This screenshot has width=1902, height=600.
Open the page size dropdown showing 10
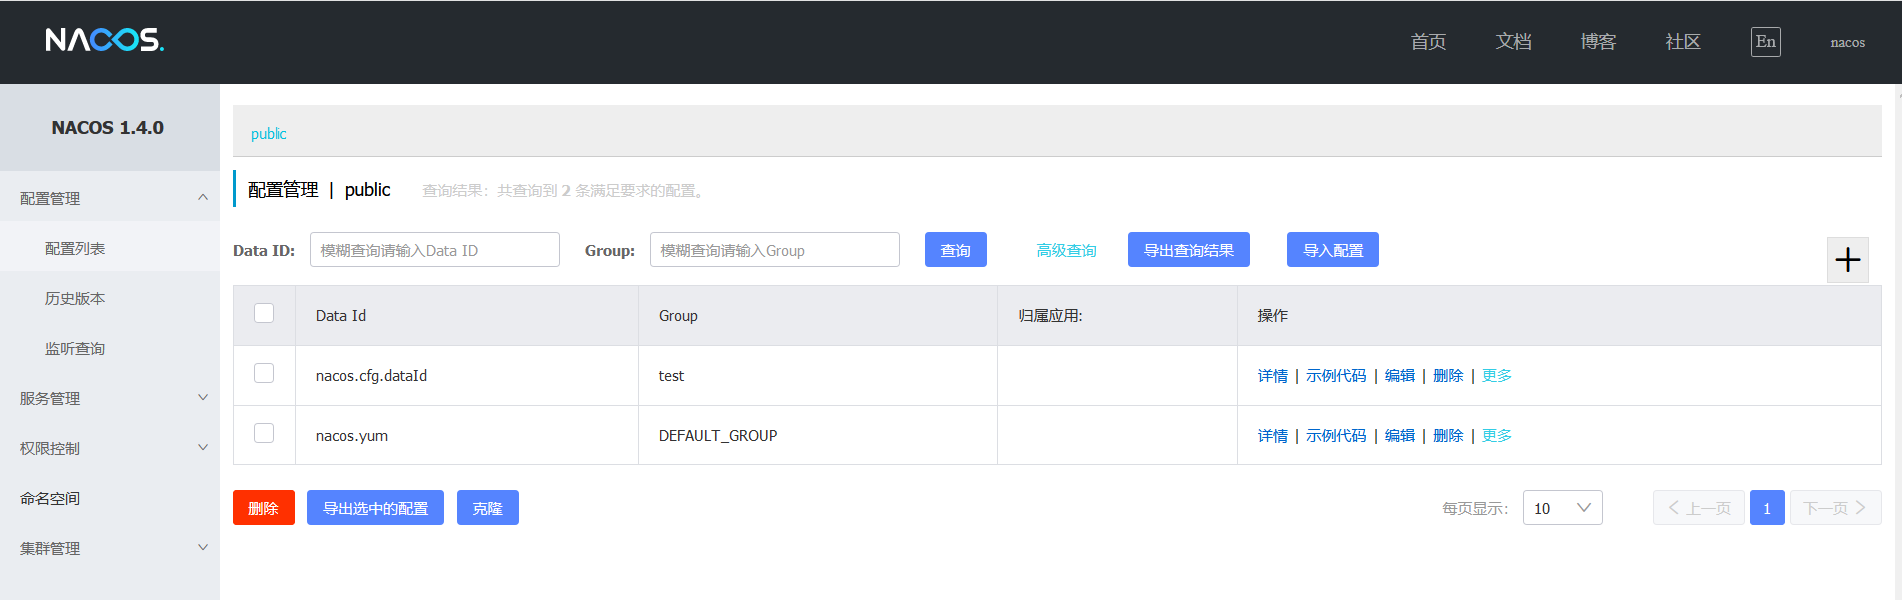click(x=1562, y=508)
